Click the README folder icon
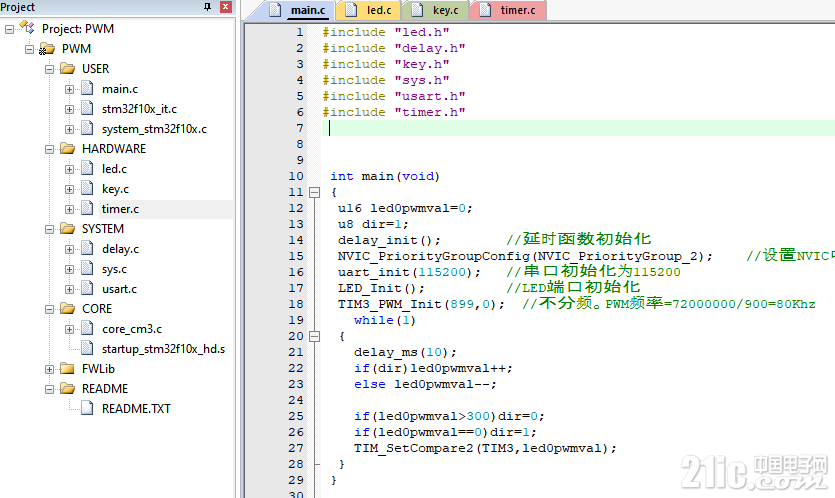Screen dimensions: 835x498 tap(68, 388)
